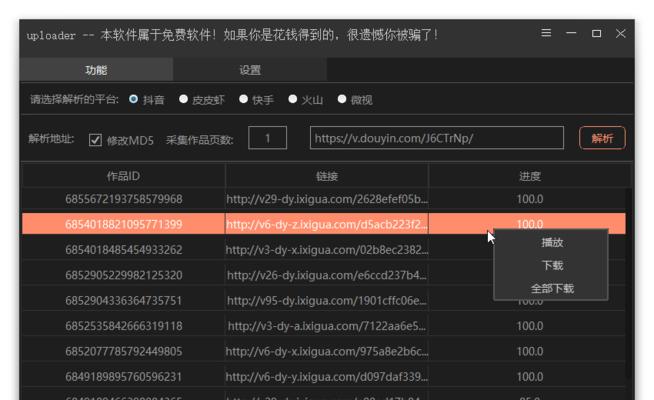Choose 全部下载 from the context menu
This screenshot has width=654, height=400.
click(551, 288)
